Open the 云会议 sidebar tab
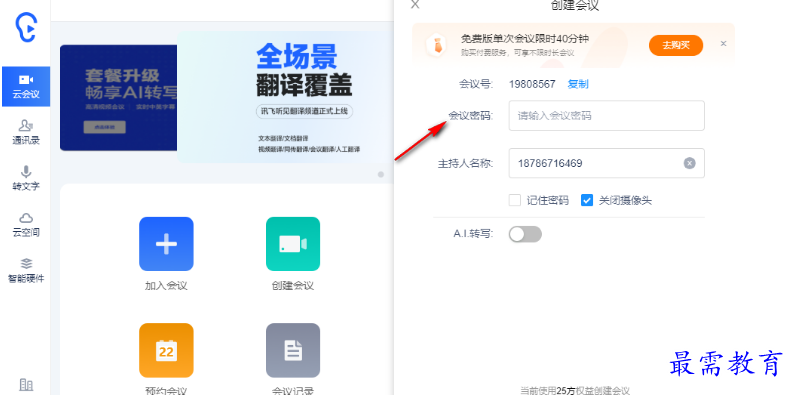 (26, 86)
